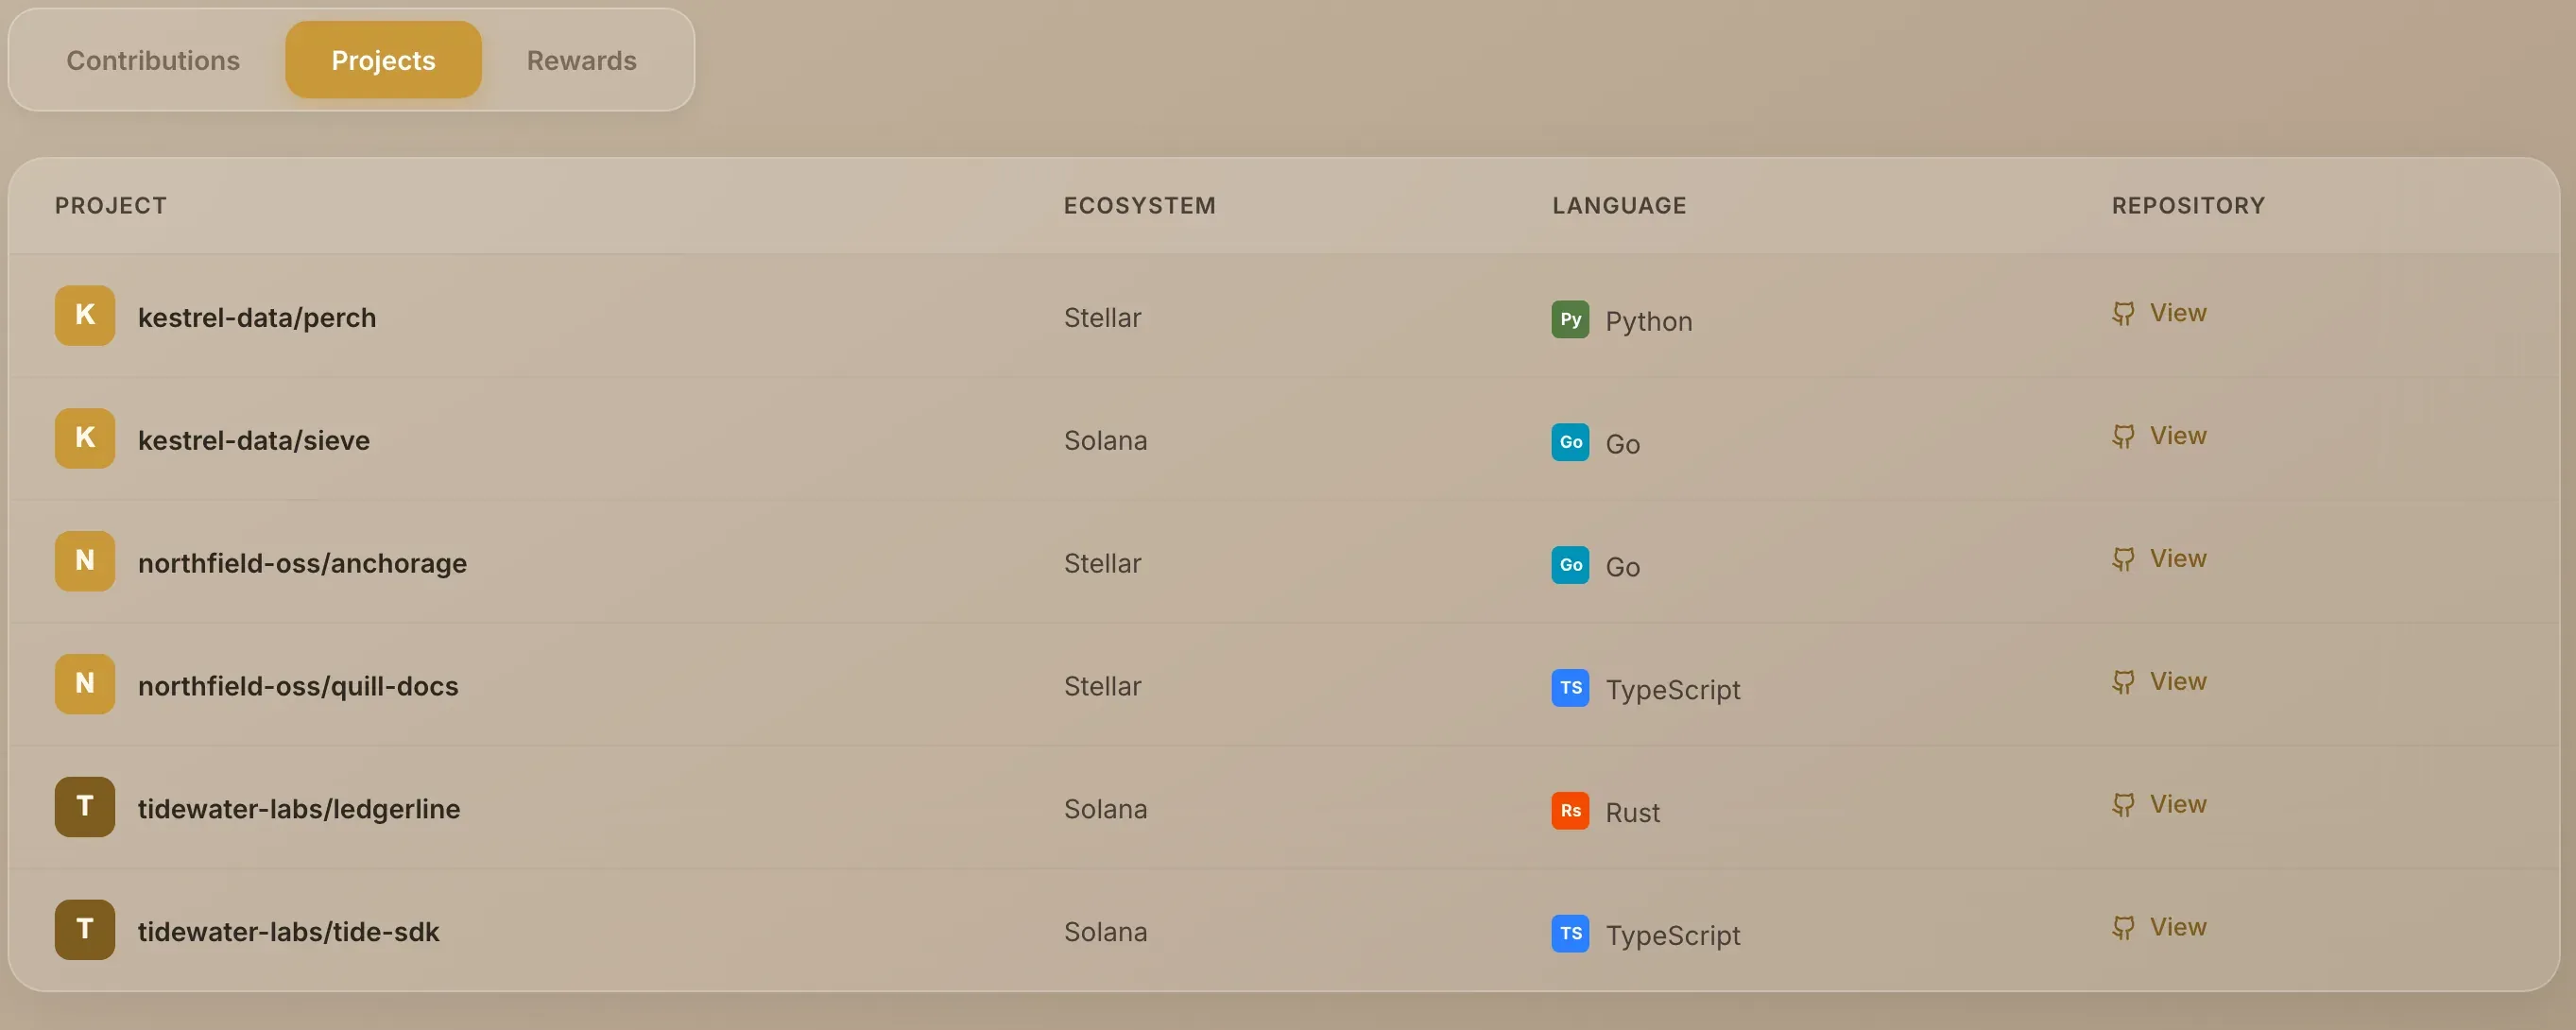Click GitHub icon in tidewater-labs/ledgerline row

[2123, 806]
